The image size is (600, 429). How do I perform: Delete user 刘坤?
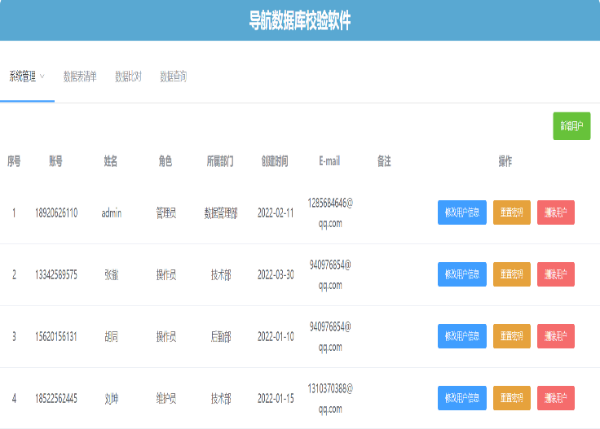pyautogui.click(x=556, y=398)
